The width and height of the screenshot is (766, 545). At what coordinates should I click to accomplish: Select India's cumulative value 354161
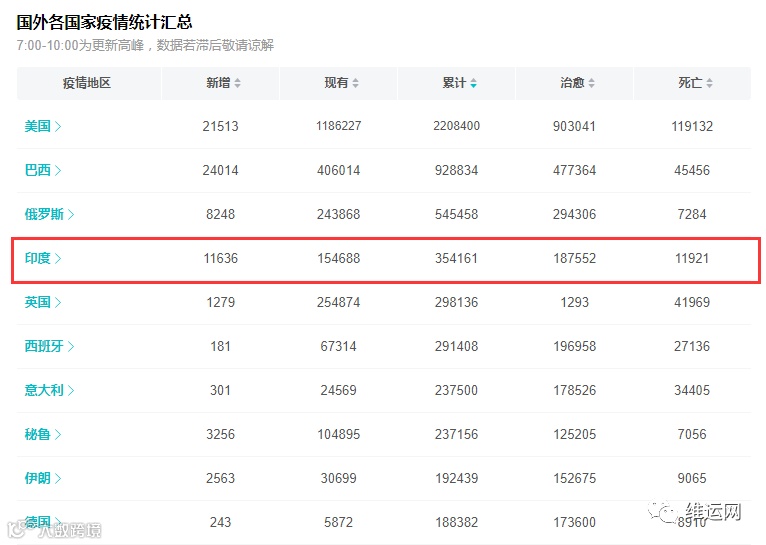(x=456, y=258)
